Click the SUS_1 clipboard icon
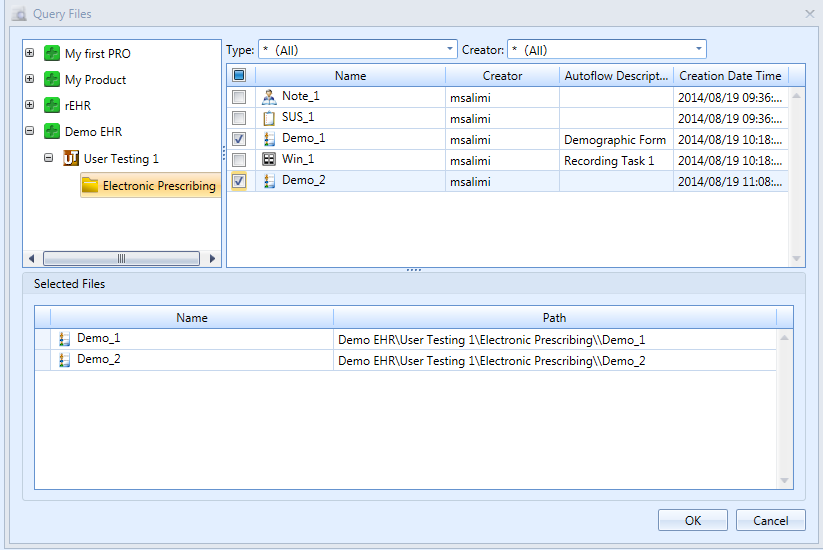This screenshot has width=823, height=550. tap(268, 118)
